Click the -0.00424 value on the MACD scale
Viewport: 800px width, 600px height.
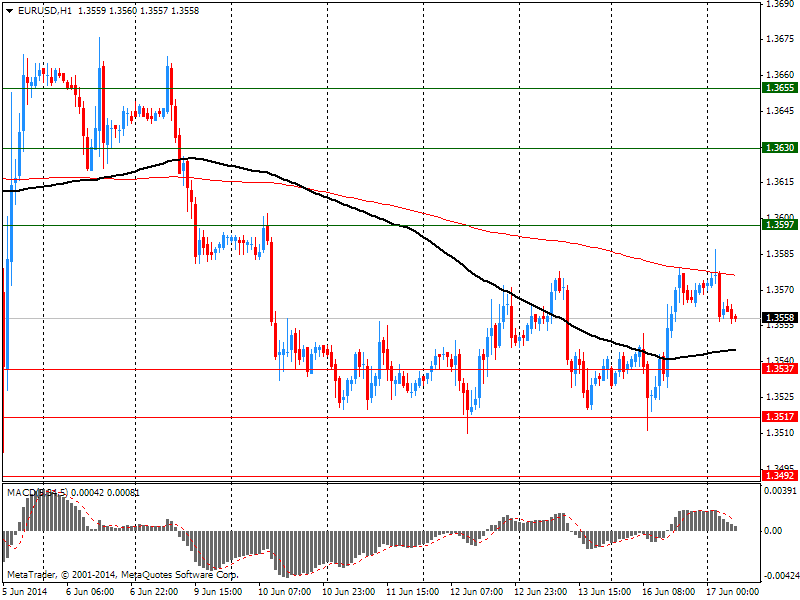[780, 576]
